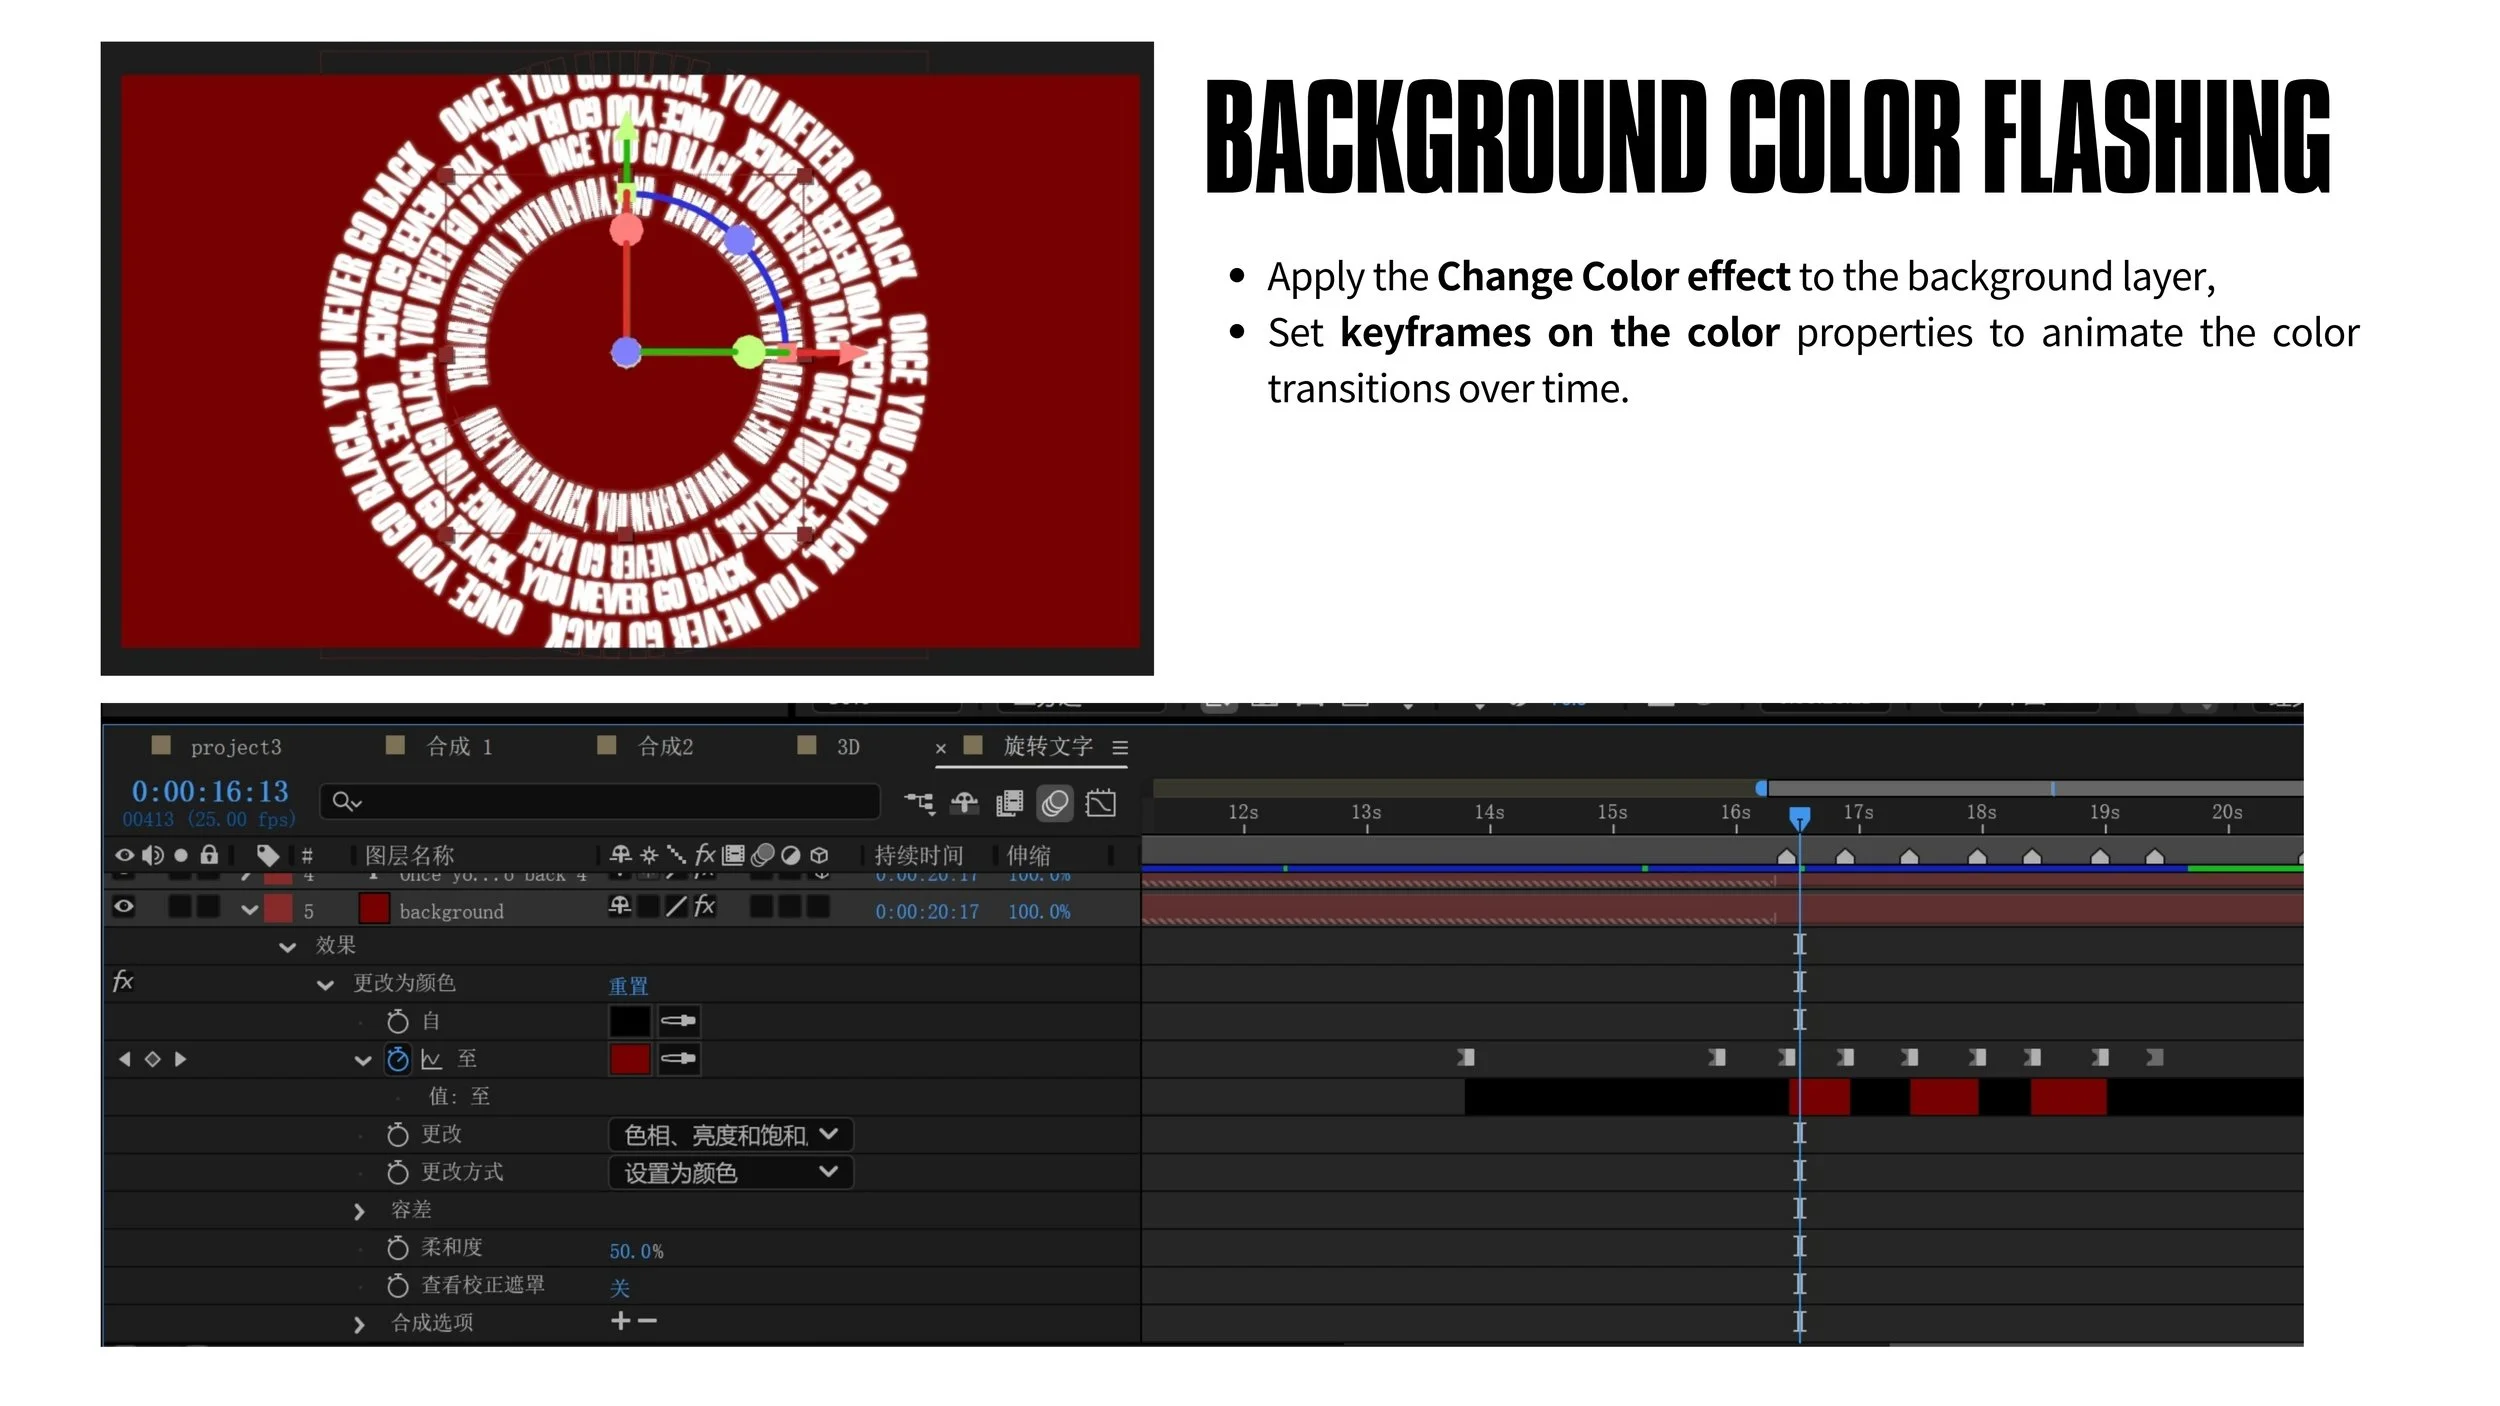2500x1406 pixels.
Task: Open the Graph Editor button
Action: (x=1100, y=803)
